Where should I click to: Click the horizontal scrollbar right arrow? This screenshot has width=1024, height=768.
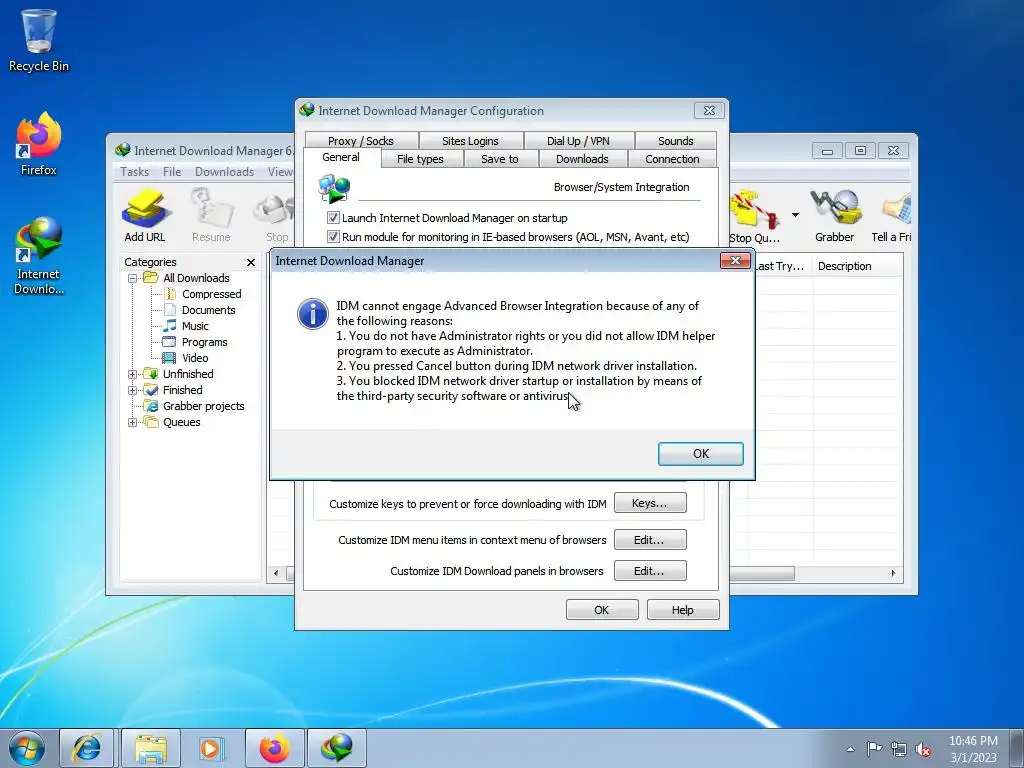[x=893, y=573]
